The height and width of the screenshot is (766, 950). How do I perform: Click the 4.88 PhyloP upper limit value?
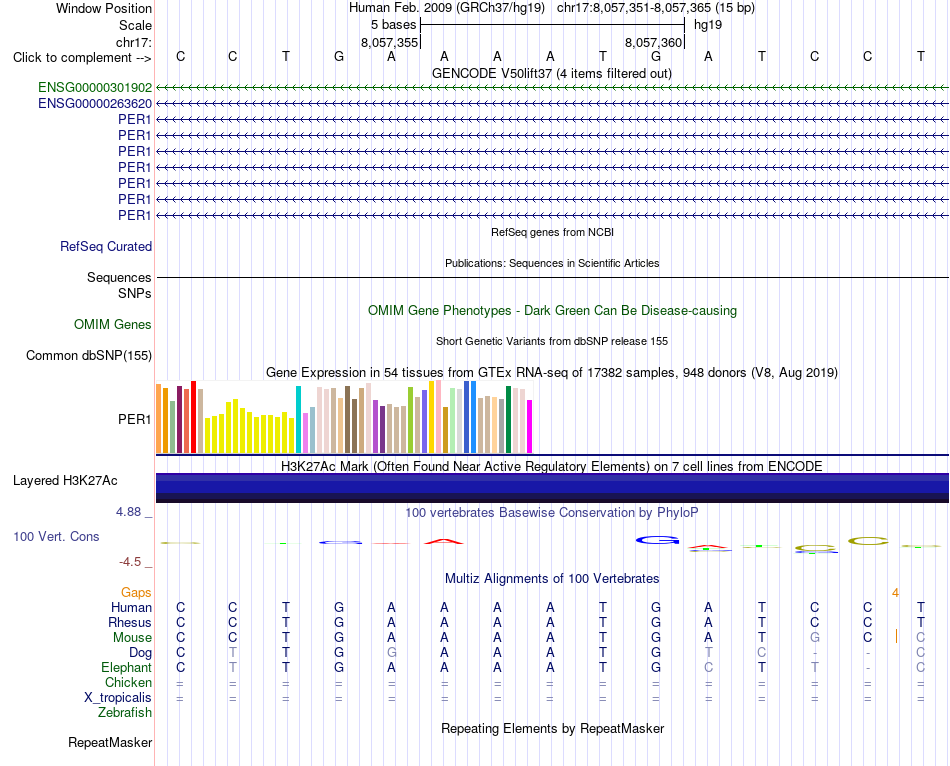128,512
